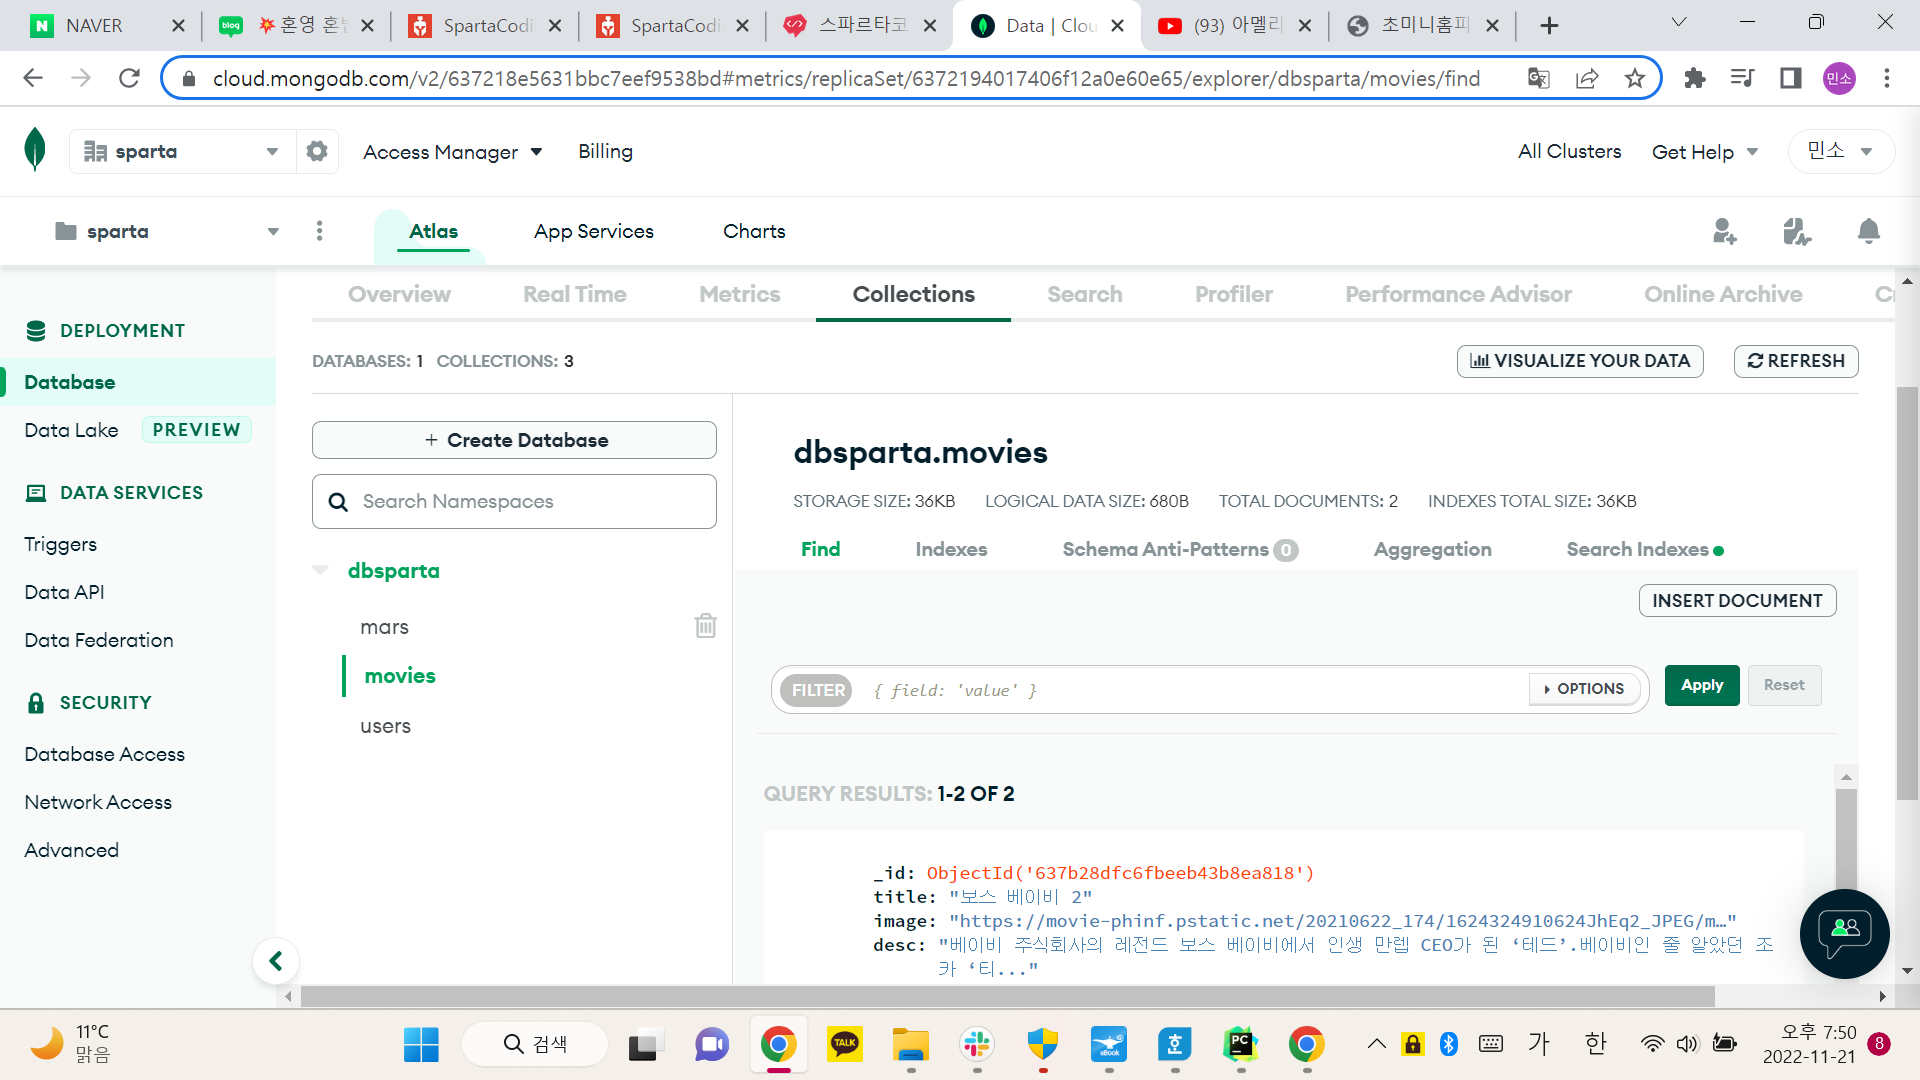Click the Create Database button
This screenshot has width=1920, height=1080.
pos(514,440)
